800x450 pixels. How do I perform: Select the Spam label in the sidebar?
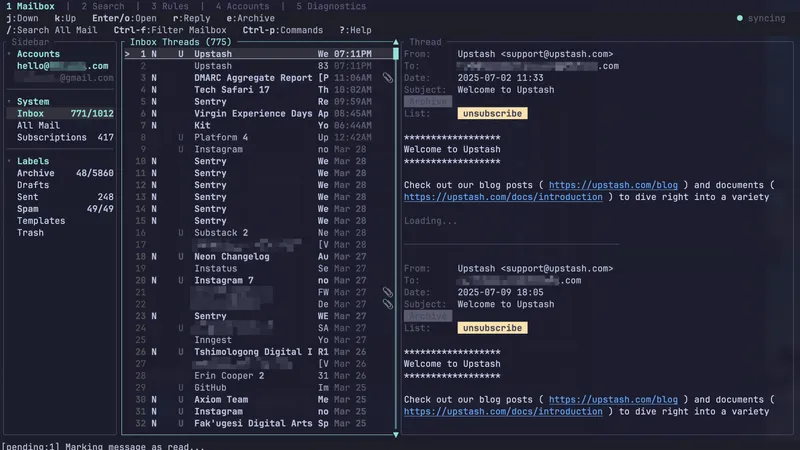29,209
